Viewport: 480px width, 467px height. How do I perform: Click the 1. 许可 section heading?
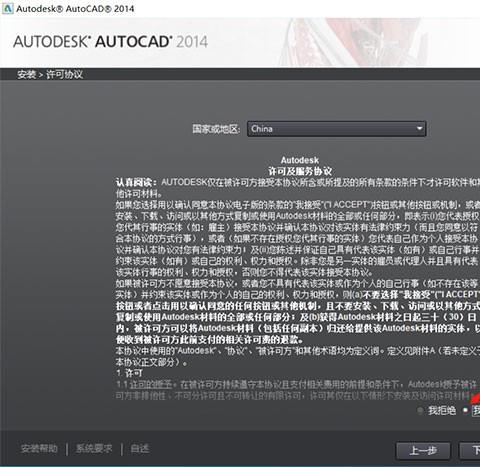pos(130,373)
